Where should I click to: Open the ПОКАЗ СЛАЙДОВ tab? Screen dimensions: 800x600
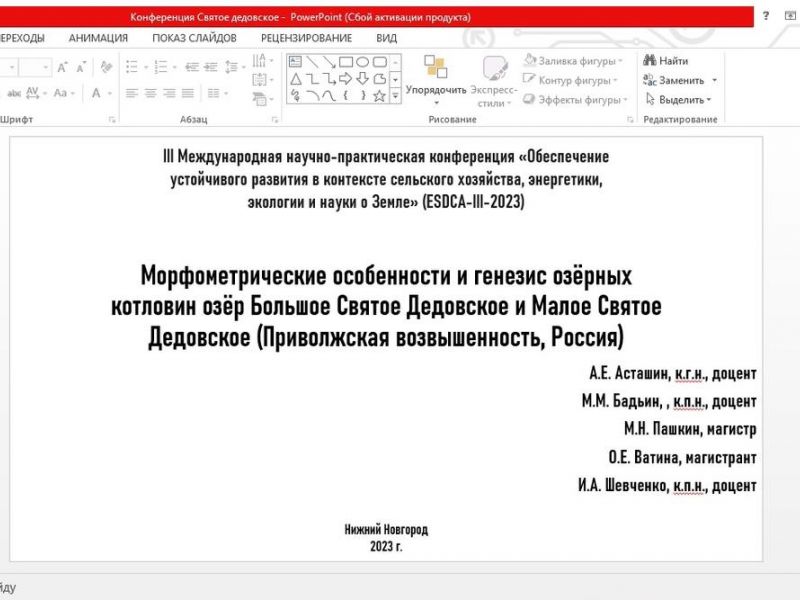(x=194, y=38)
